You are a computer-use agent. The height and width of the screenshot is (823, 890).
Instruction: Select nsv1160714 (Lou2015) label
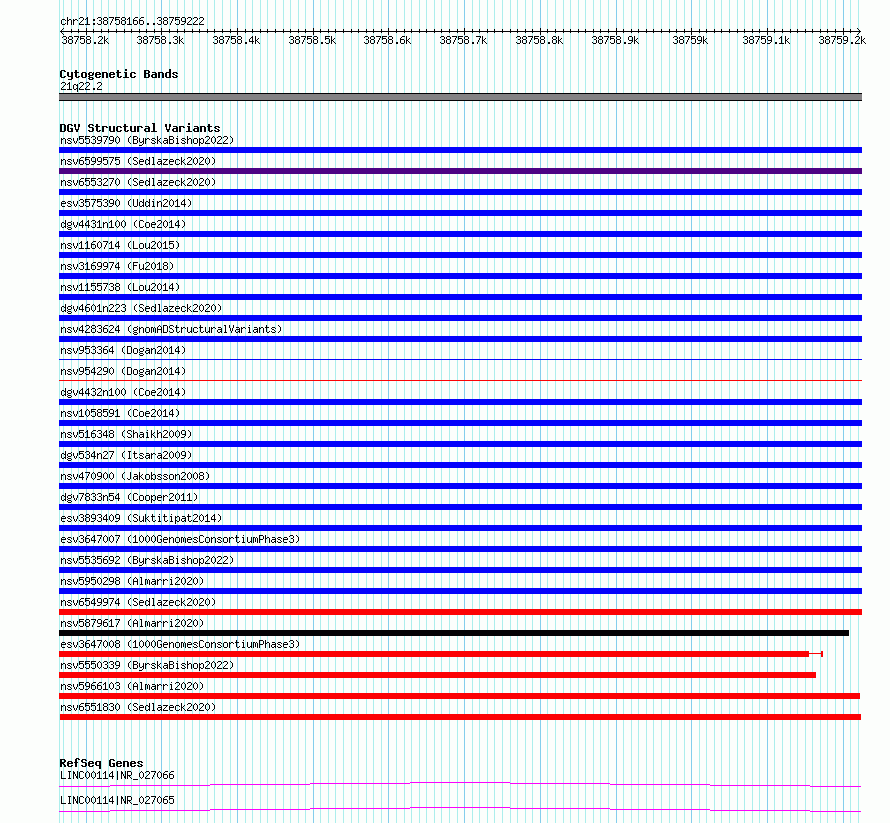(x=120, y=245)
